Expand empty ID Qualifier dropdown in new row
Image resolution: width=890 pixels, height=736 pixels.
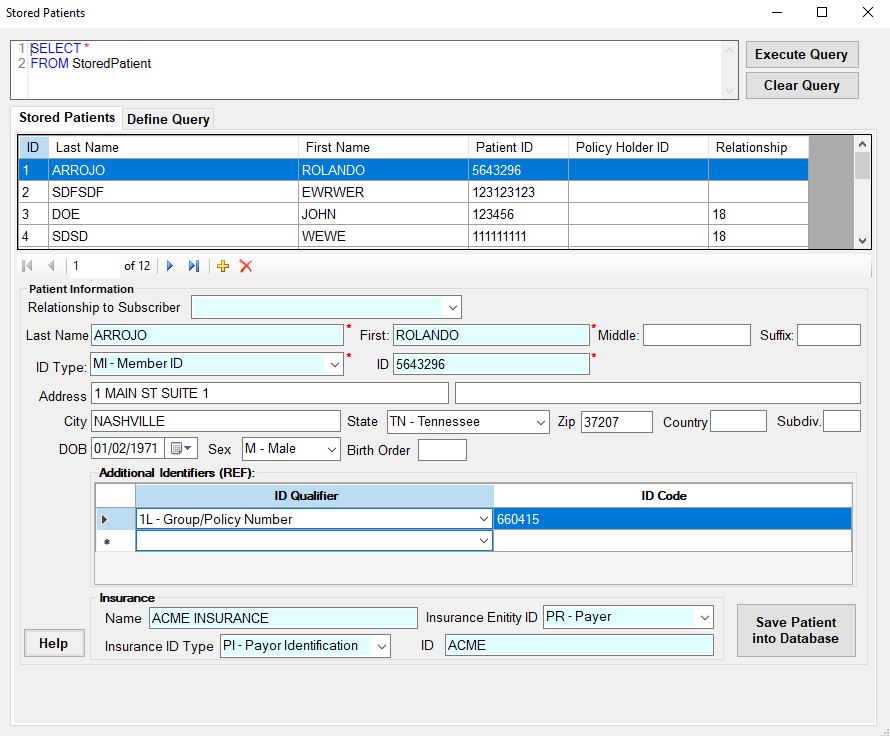point(484,541)
